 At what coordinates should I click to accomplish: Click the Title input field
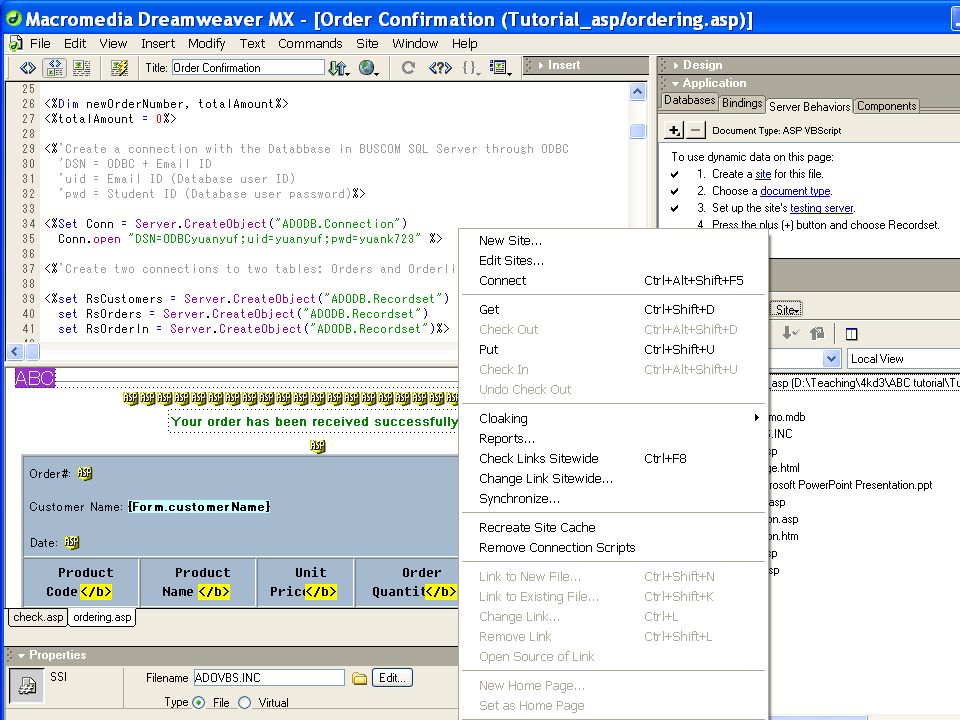(x=247, y=67)
